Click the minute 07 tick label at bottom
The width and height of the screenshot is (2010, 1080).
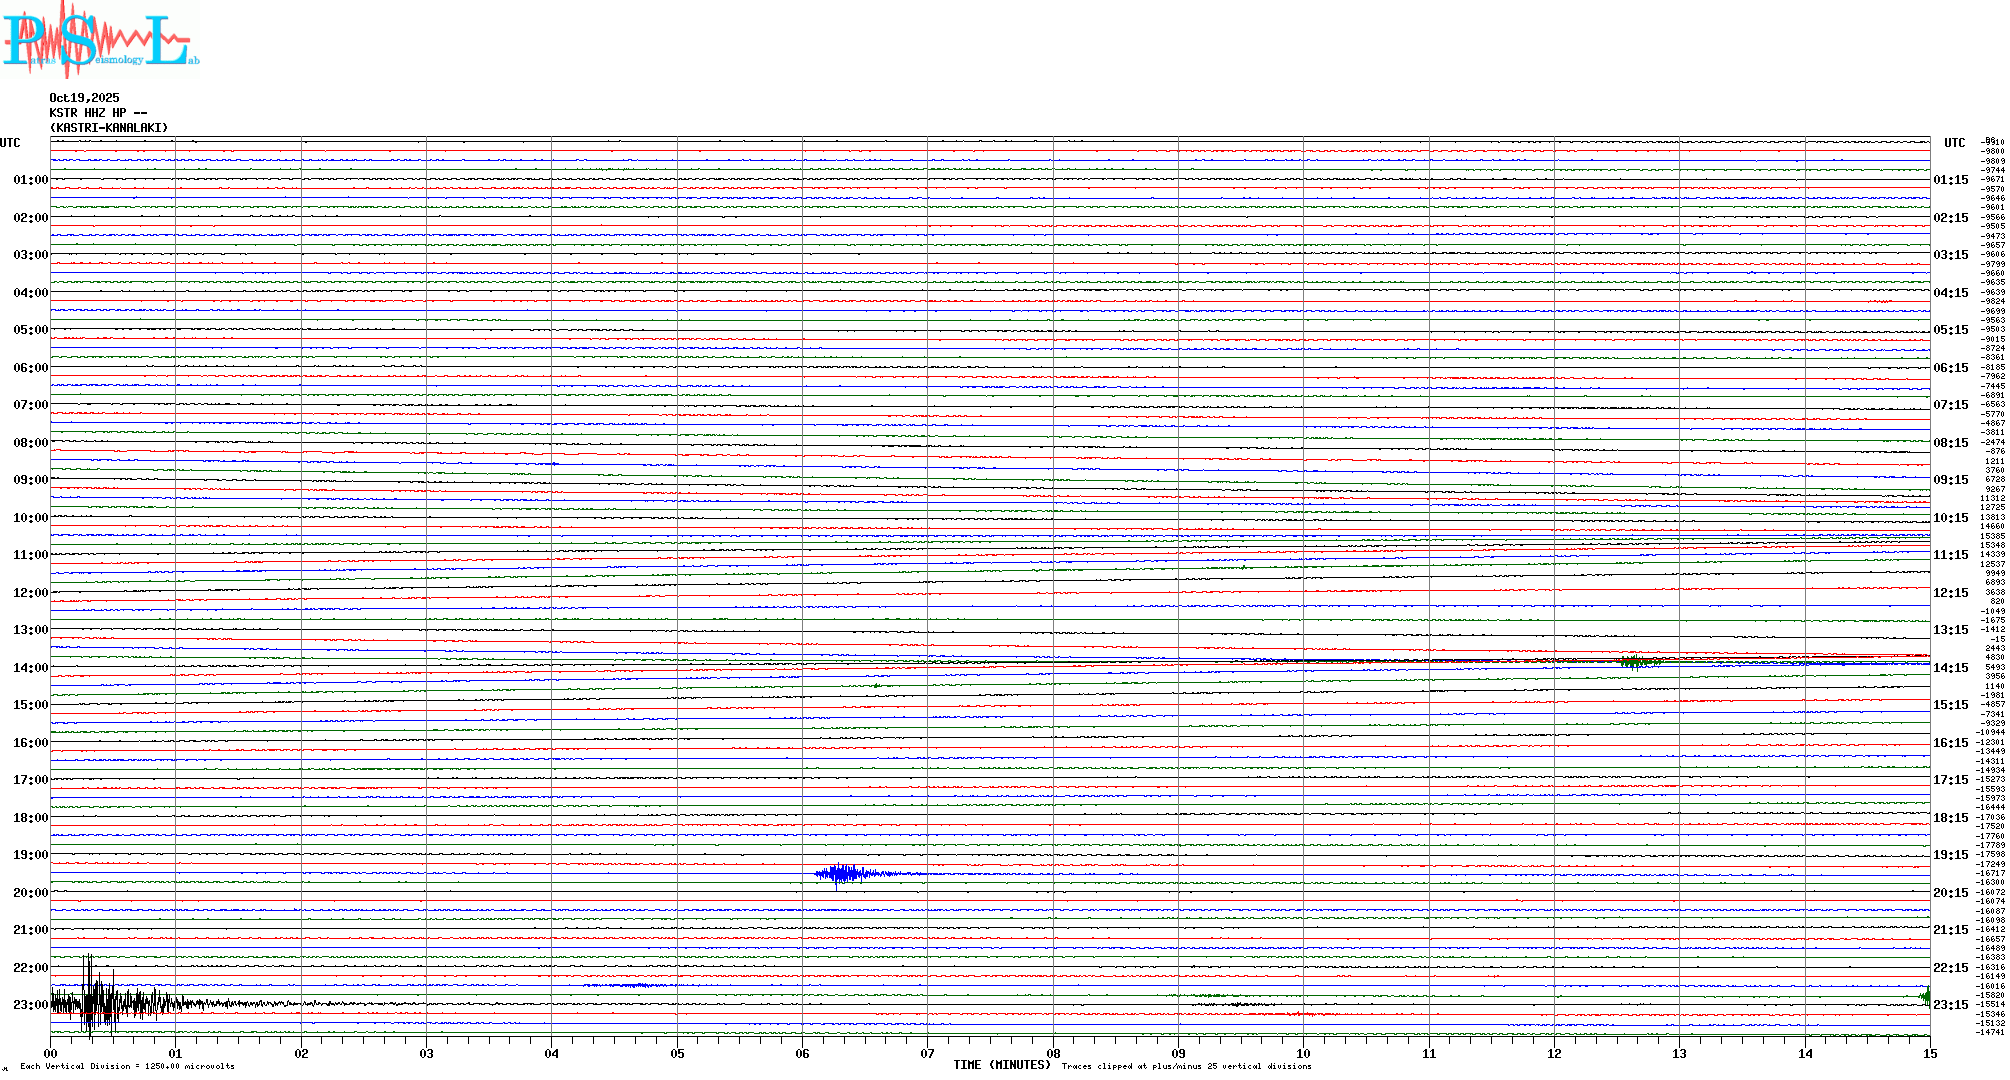click(927, 1053)
